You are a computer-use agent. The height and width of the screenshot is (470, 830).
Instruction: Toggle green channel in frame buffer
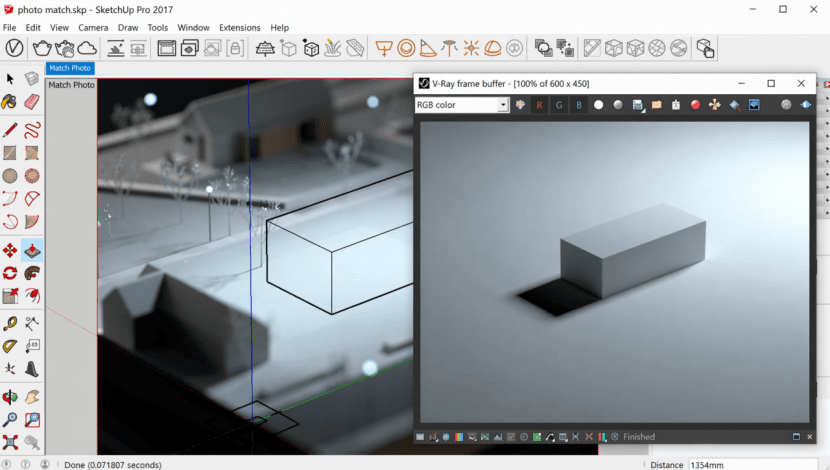click(559, 105)
